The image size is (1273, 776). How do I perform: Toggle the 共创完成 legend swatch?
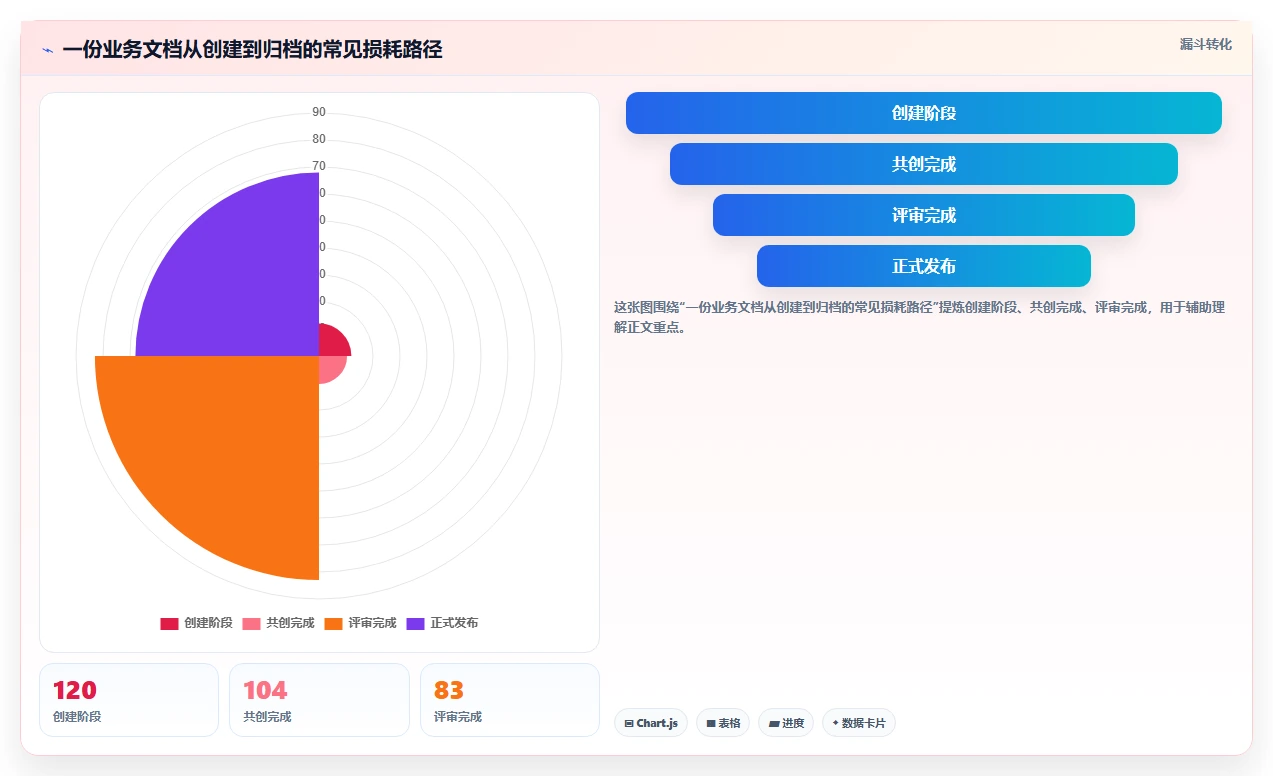coord(251,623)
